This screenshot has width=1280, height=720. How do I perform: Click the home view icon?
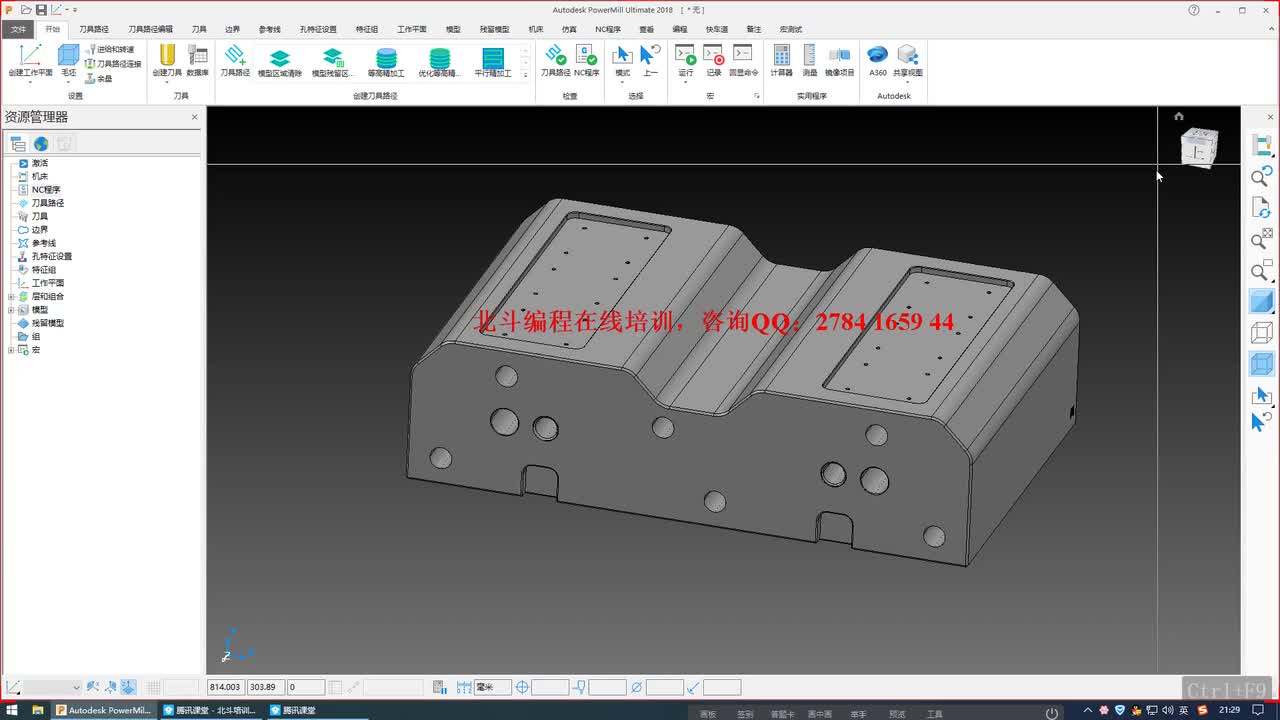pyautogui.click(x=1179, y=116)
